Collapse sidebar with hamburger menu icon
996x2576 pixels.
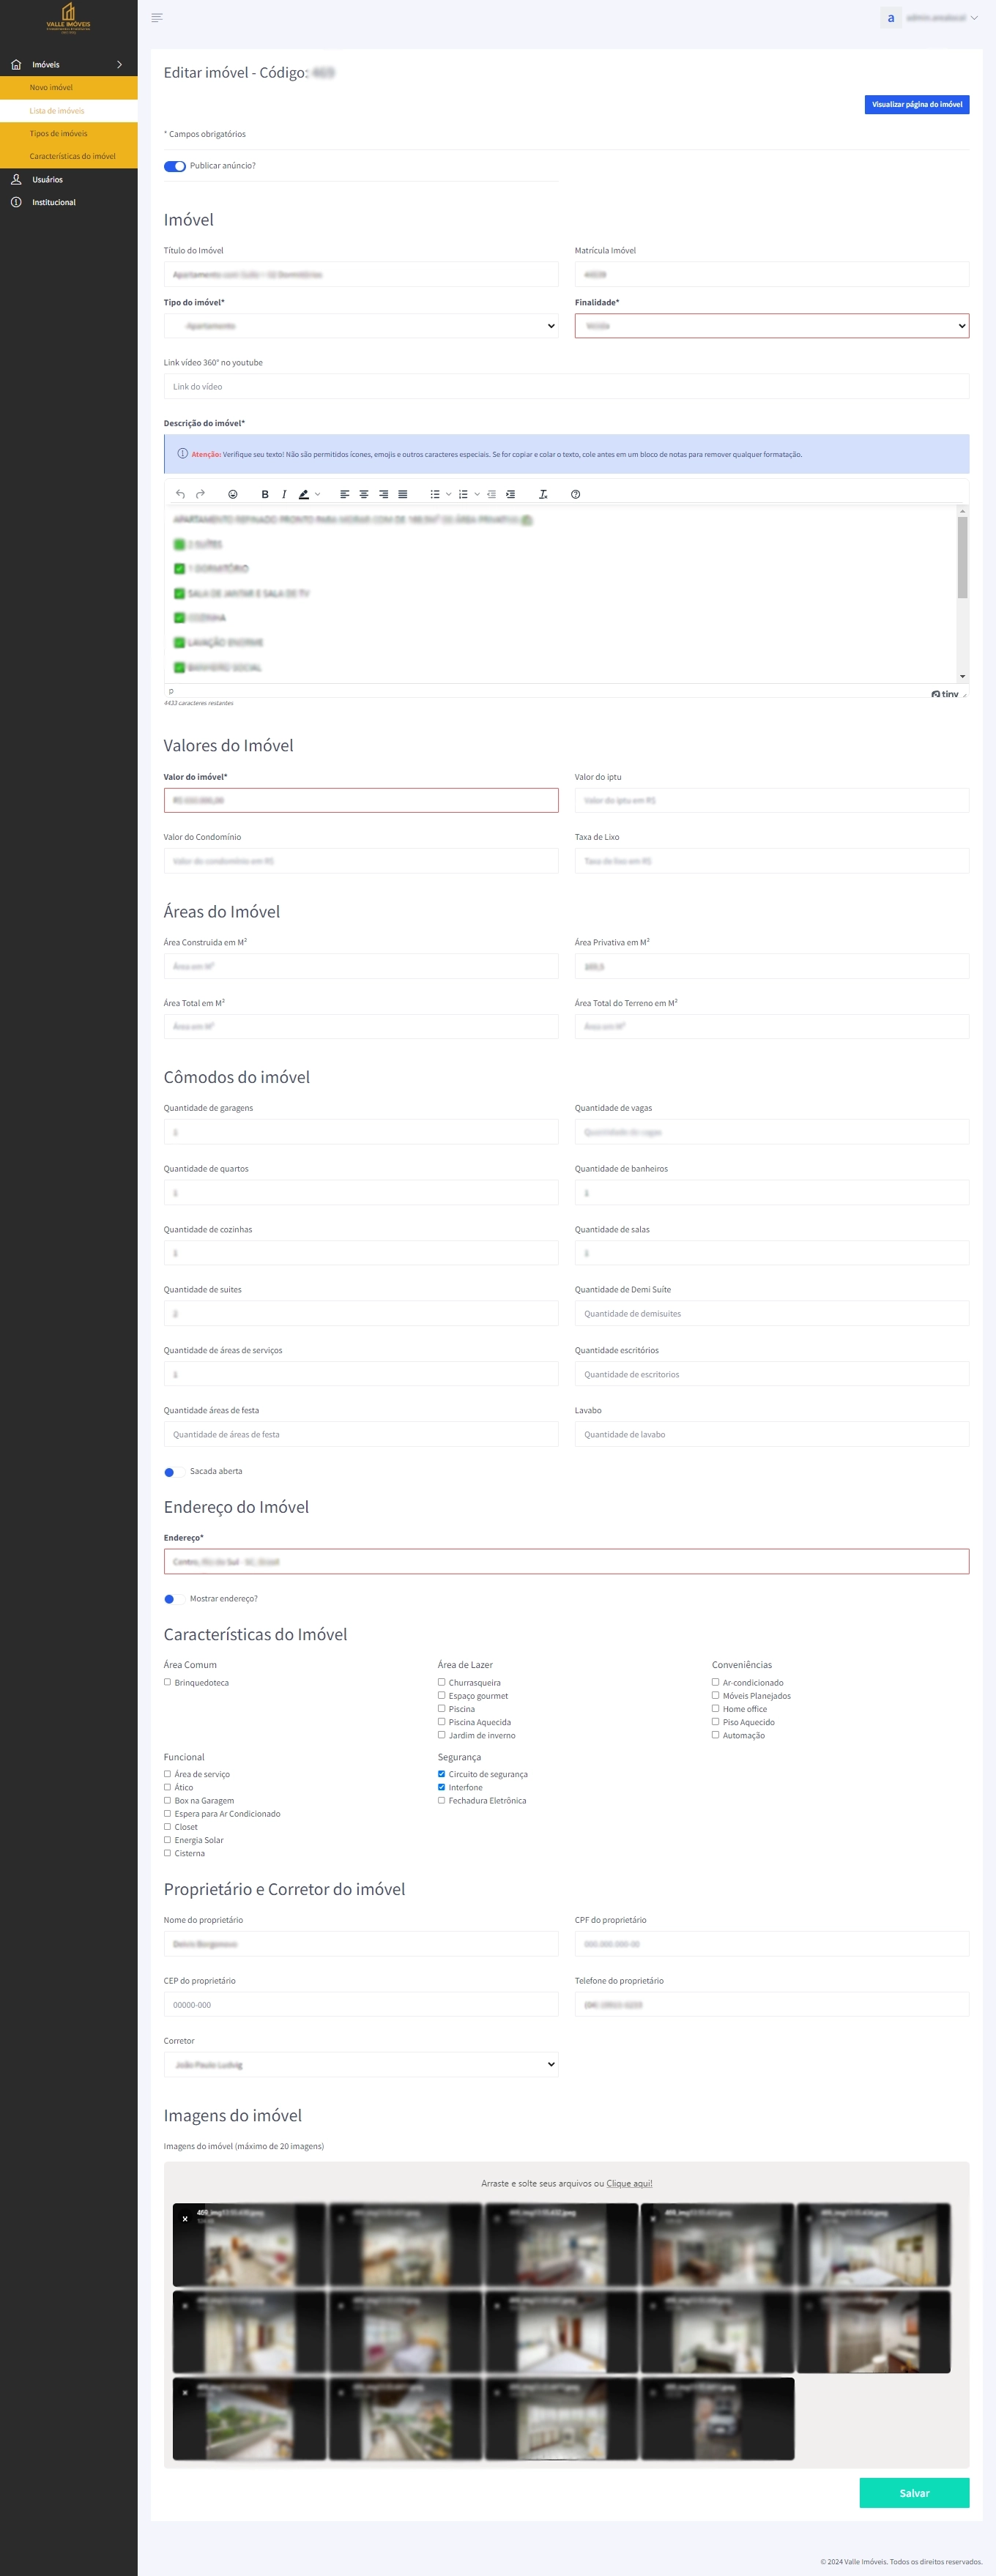click(157, 18)
